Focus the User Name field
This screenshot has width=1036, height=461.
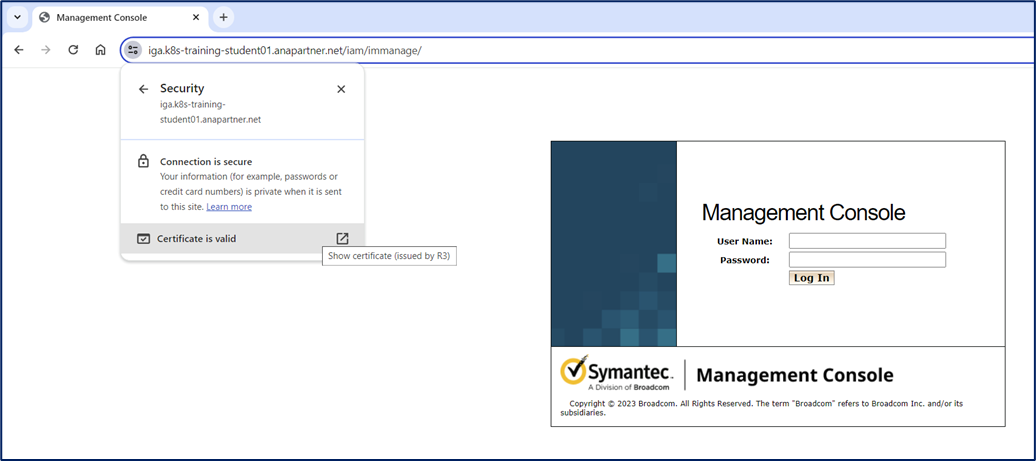(x=867, y=241)
